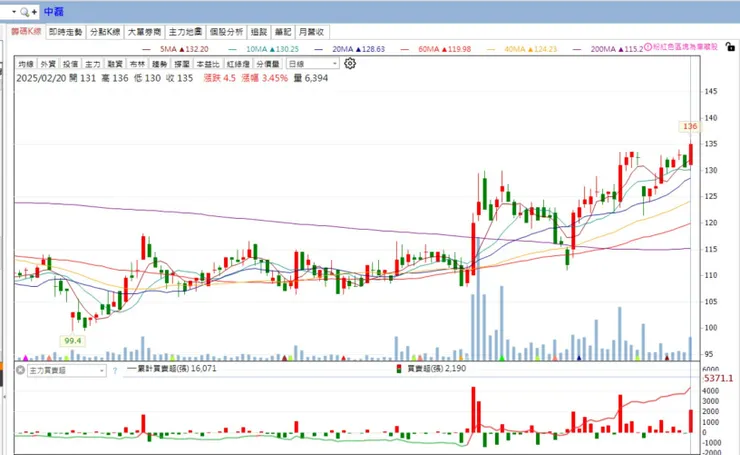Click the 145 label on price axis
This screenshot has width=740, height=455.
(711, 92)
